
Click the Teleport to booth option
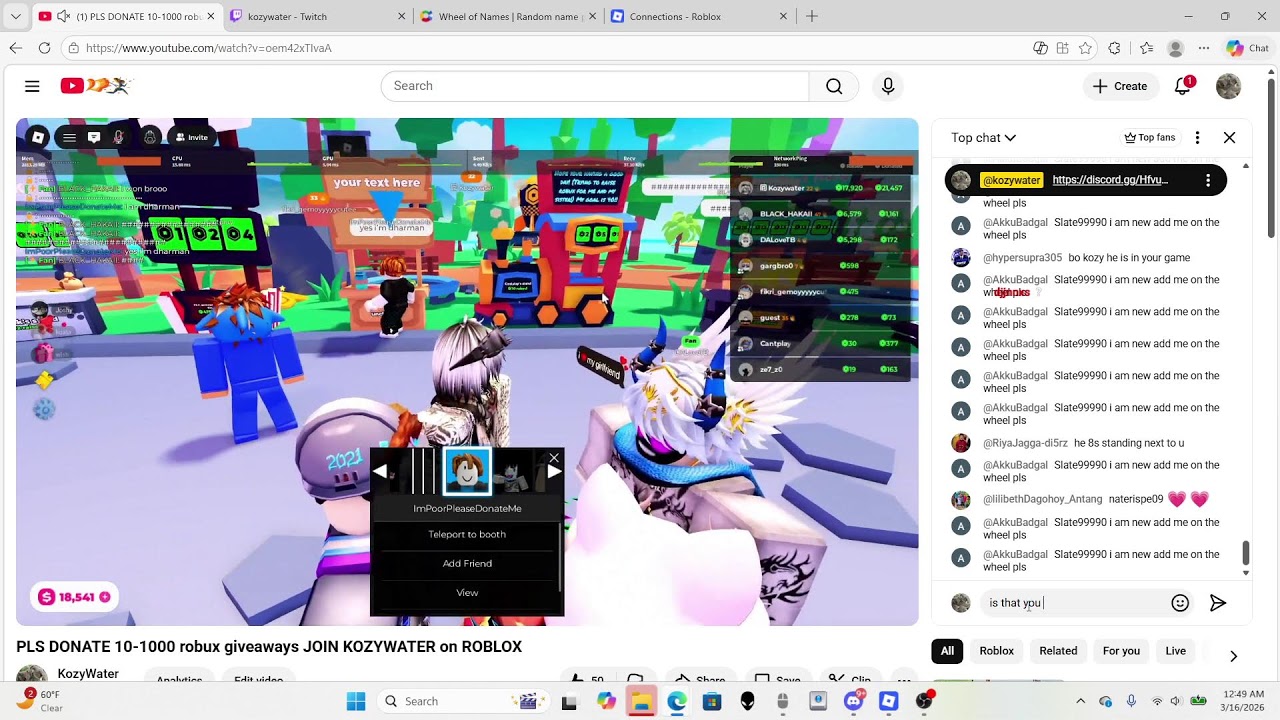(x=467, y=534)
